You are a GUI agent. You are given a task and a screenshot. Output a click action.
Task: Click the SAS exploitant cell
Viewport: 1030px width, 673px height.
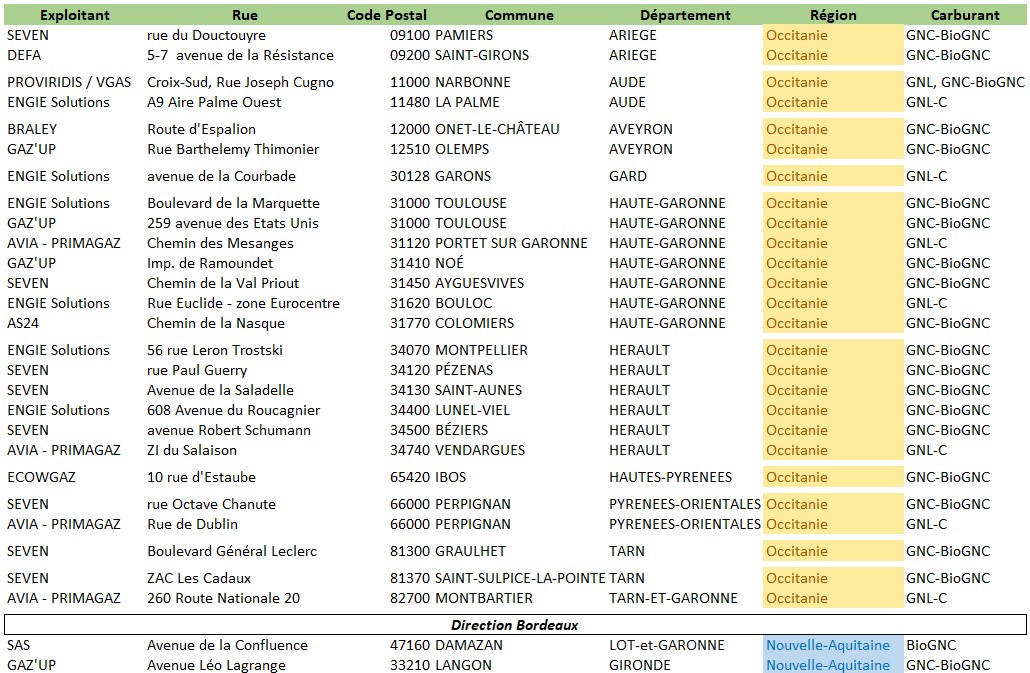click(x=18, y=645)
